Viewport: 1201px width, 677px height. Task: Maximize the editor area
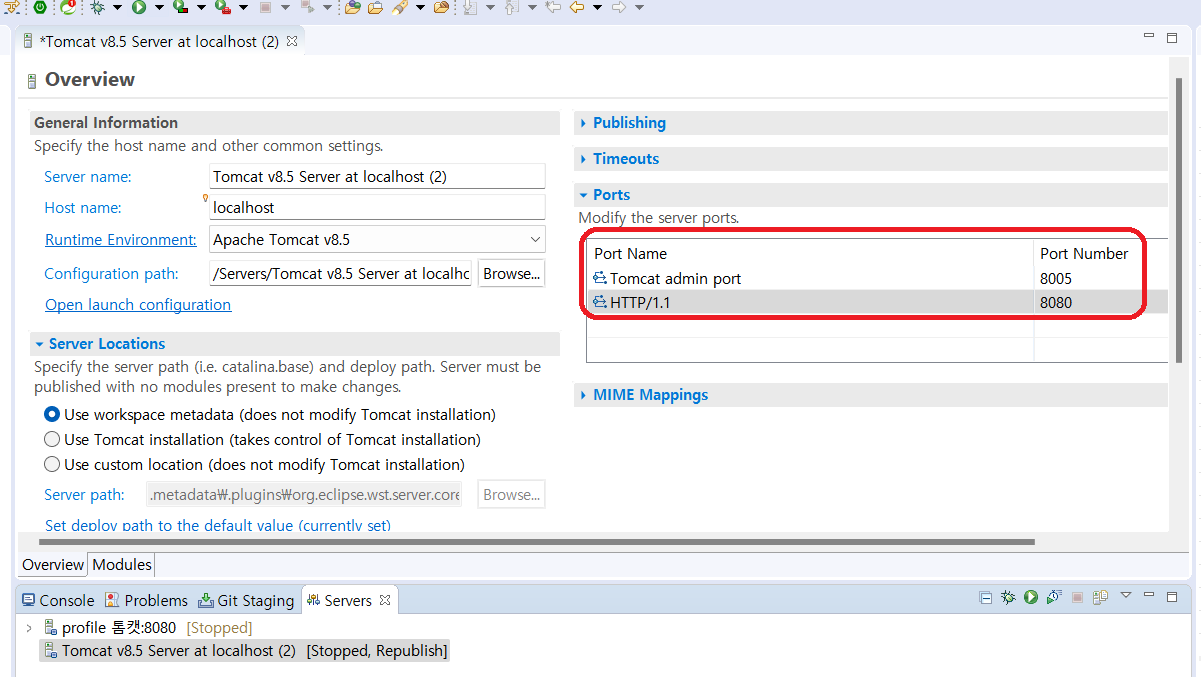pos(1172,38)
